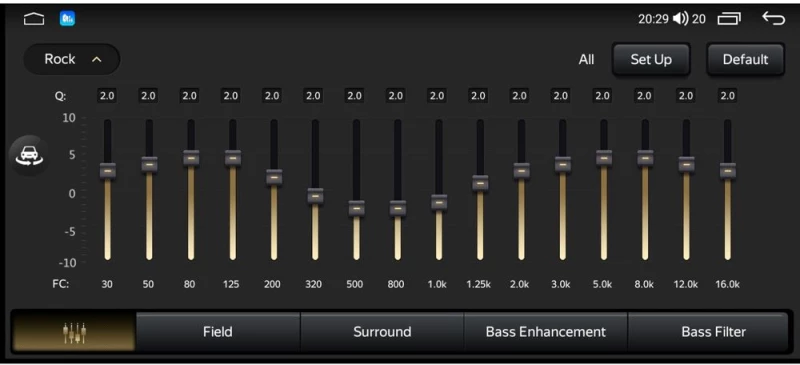
Task: Click the 16.0k frequency label
Action: pyautogui.click(x=728, y=284)
